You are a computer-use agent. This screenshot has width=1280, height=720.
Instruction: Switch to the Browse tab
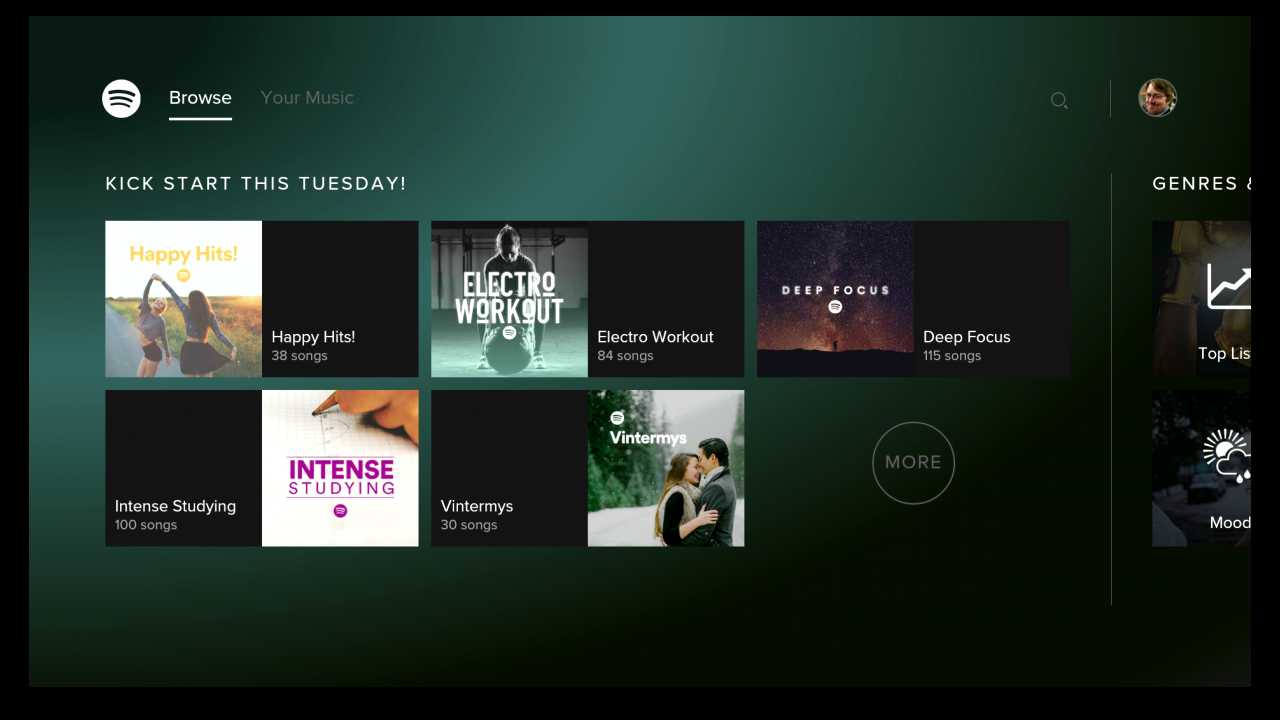[200, 97]
